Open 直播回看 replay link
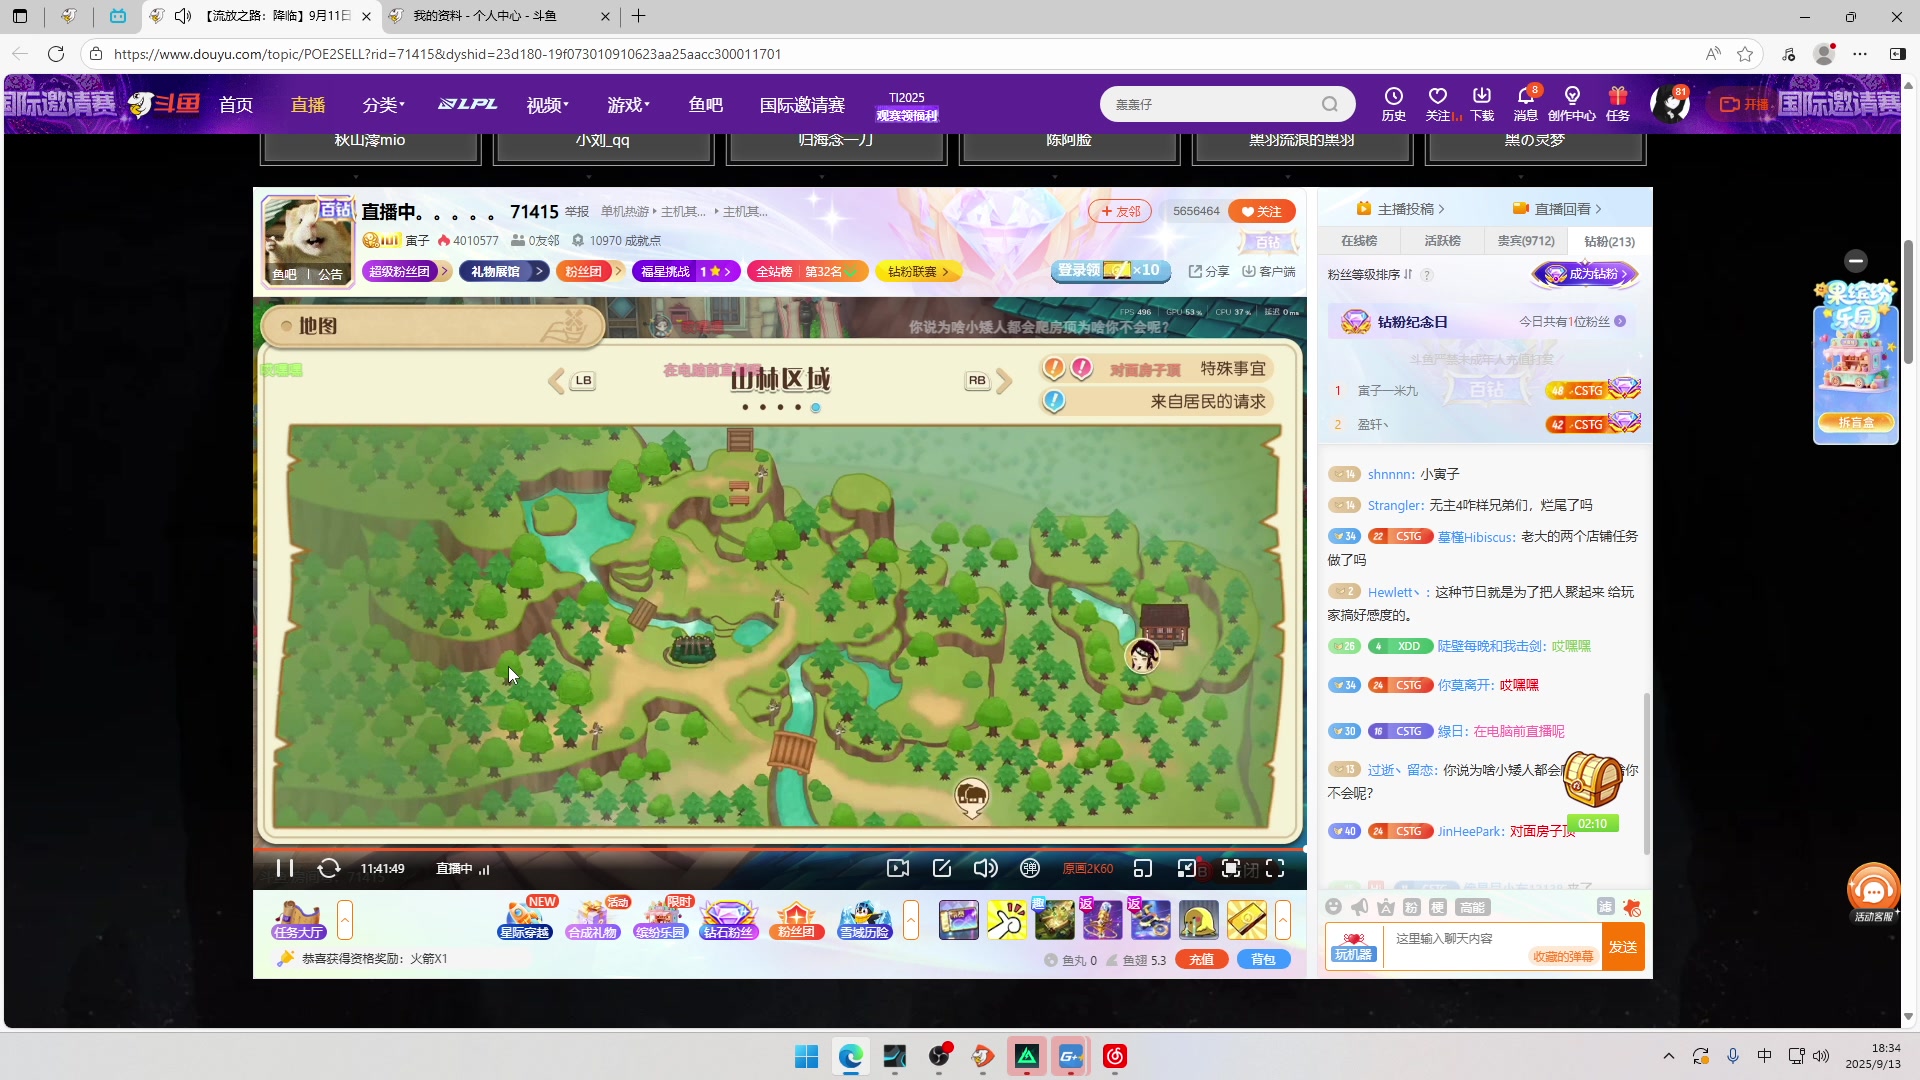Viewport: 1920px width, 1080px height. 1558,209
